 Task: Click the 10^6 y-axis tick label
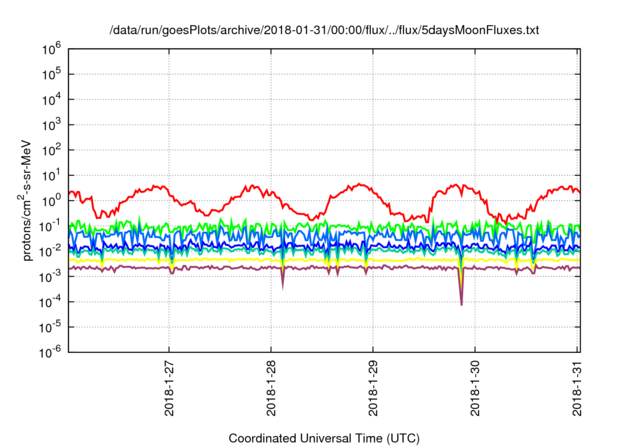tap(51, 49)
